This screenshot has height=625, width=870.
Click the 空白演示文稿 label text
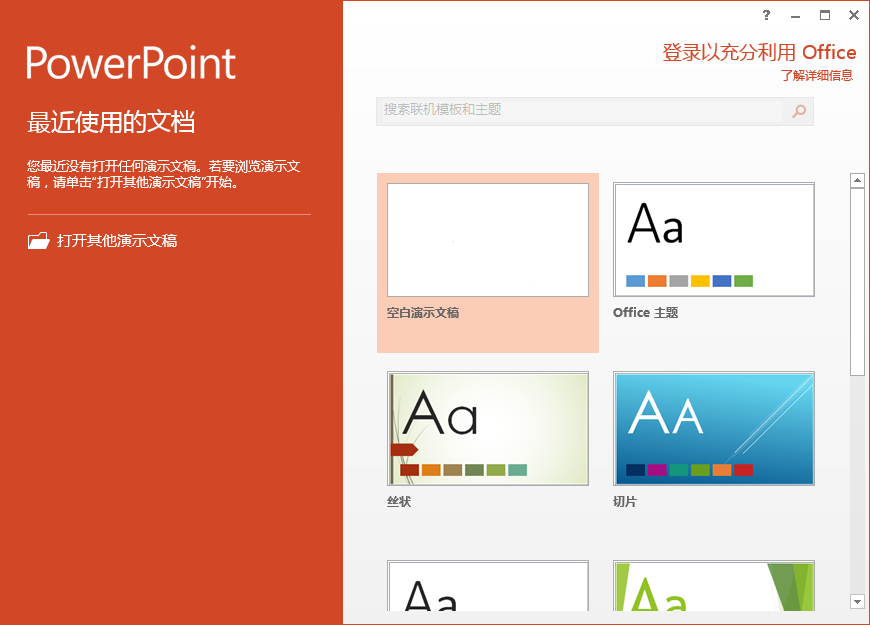[423, 313]
